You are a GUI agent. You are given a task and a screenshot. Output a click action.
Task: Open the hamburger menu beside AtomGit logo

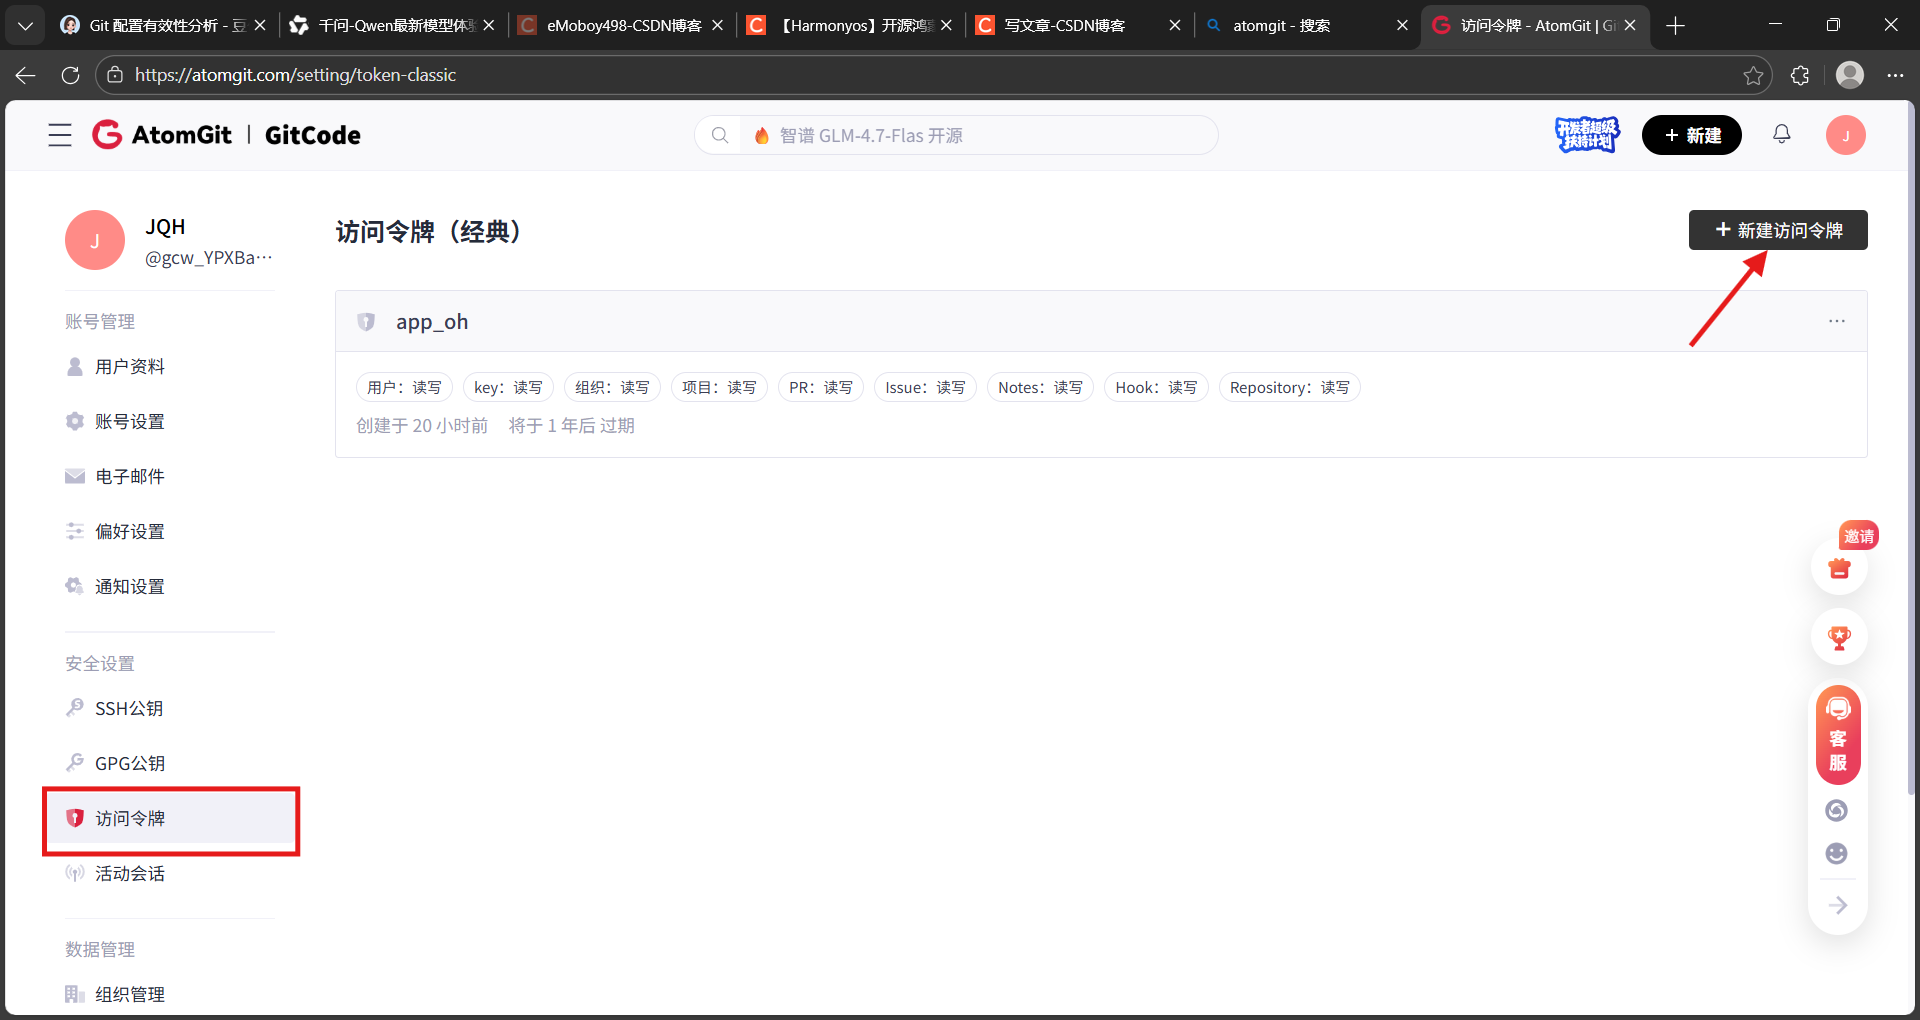tap(60, 135)
